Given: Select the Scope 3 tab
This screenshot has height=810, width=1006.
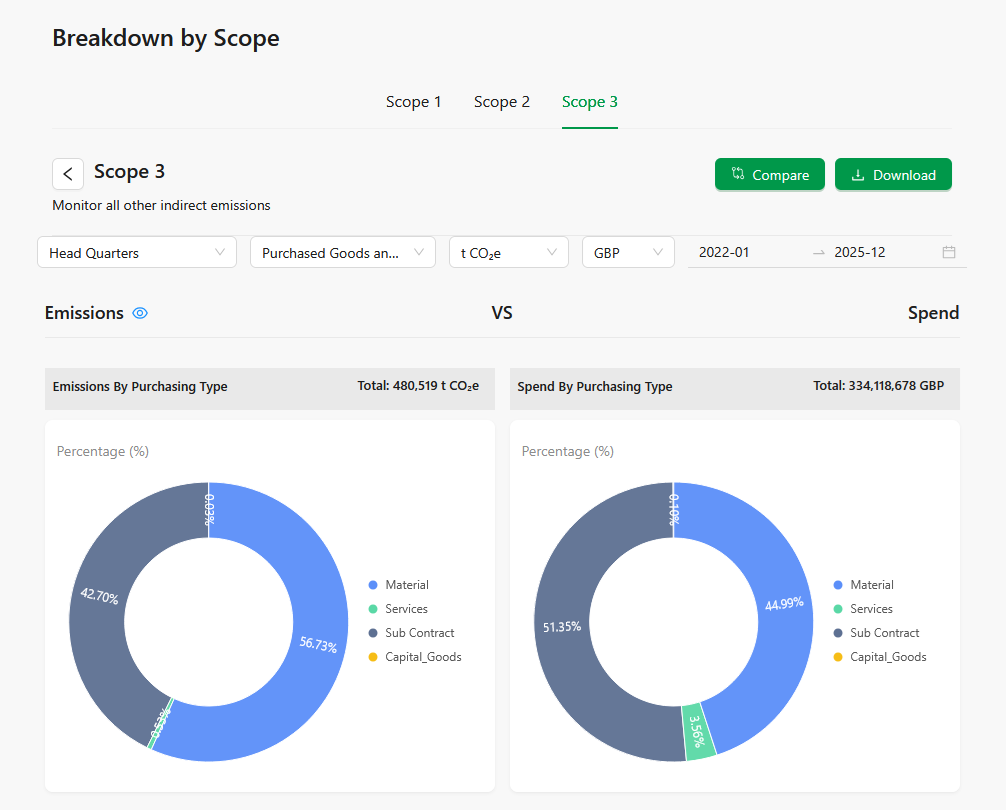Looking at the screenshot, I should [x=590, y=102].
